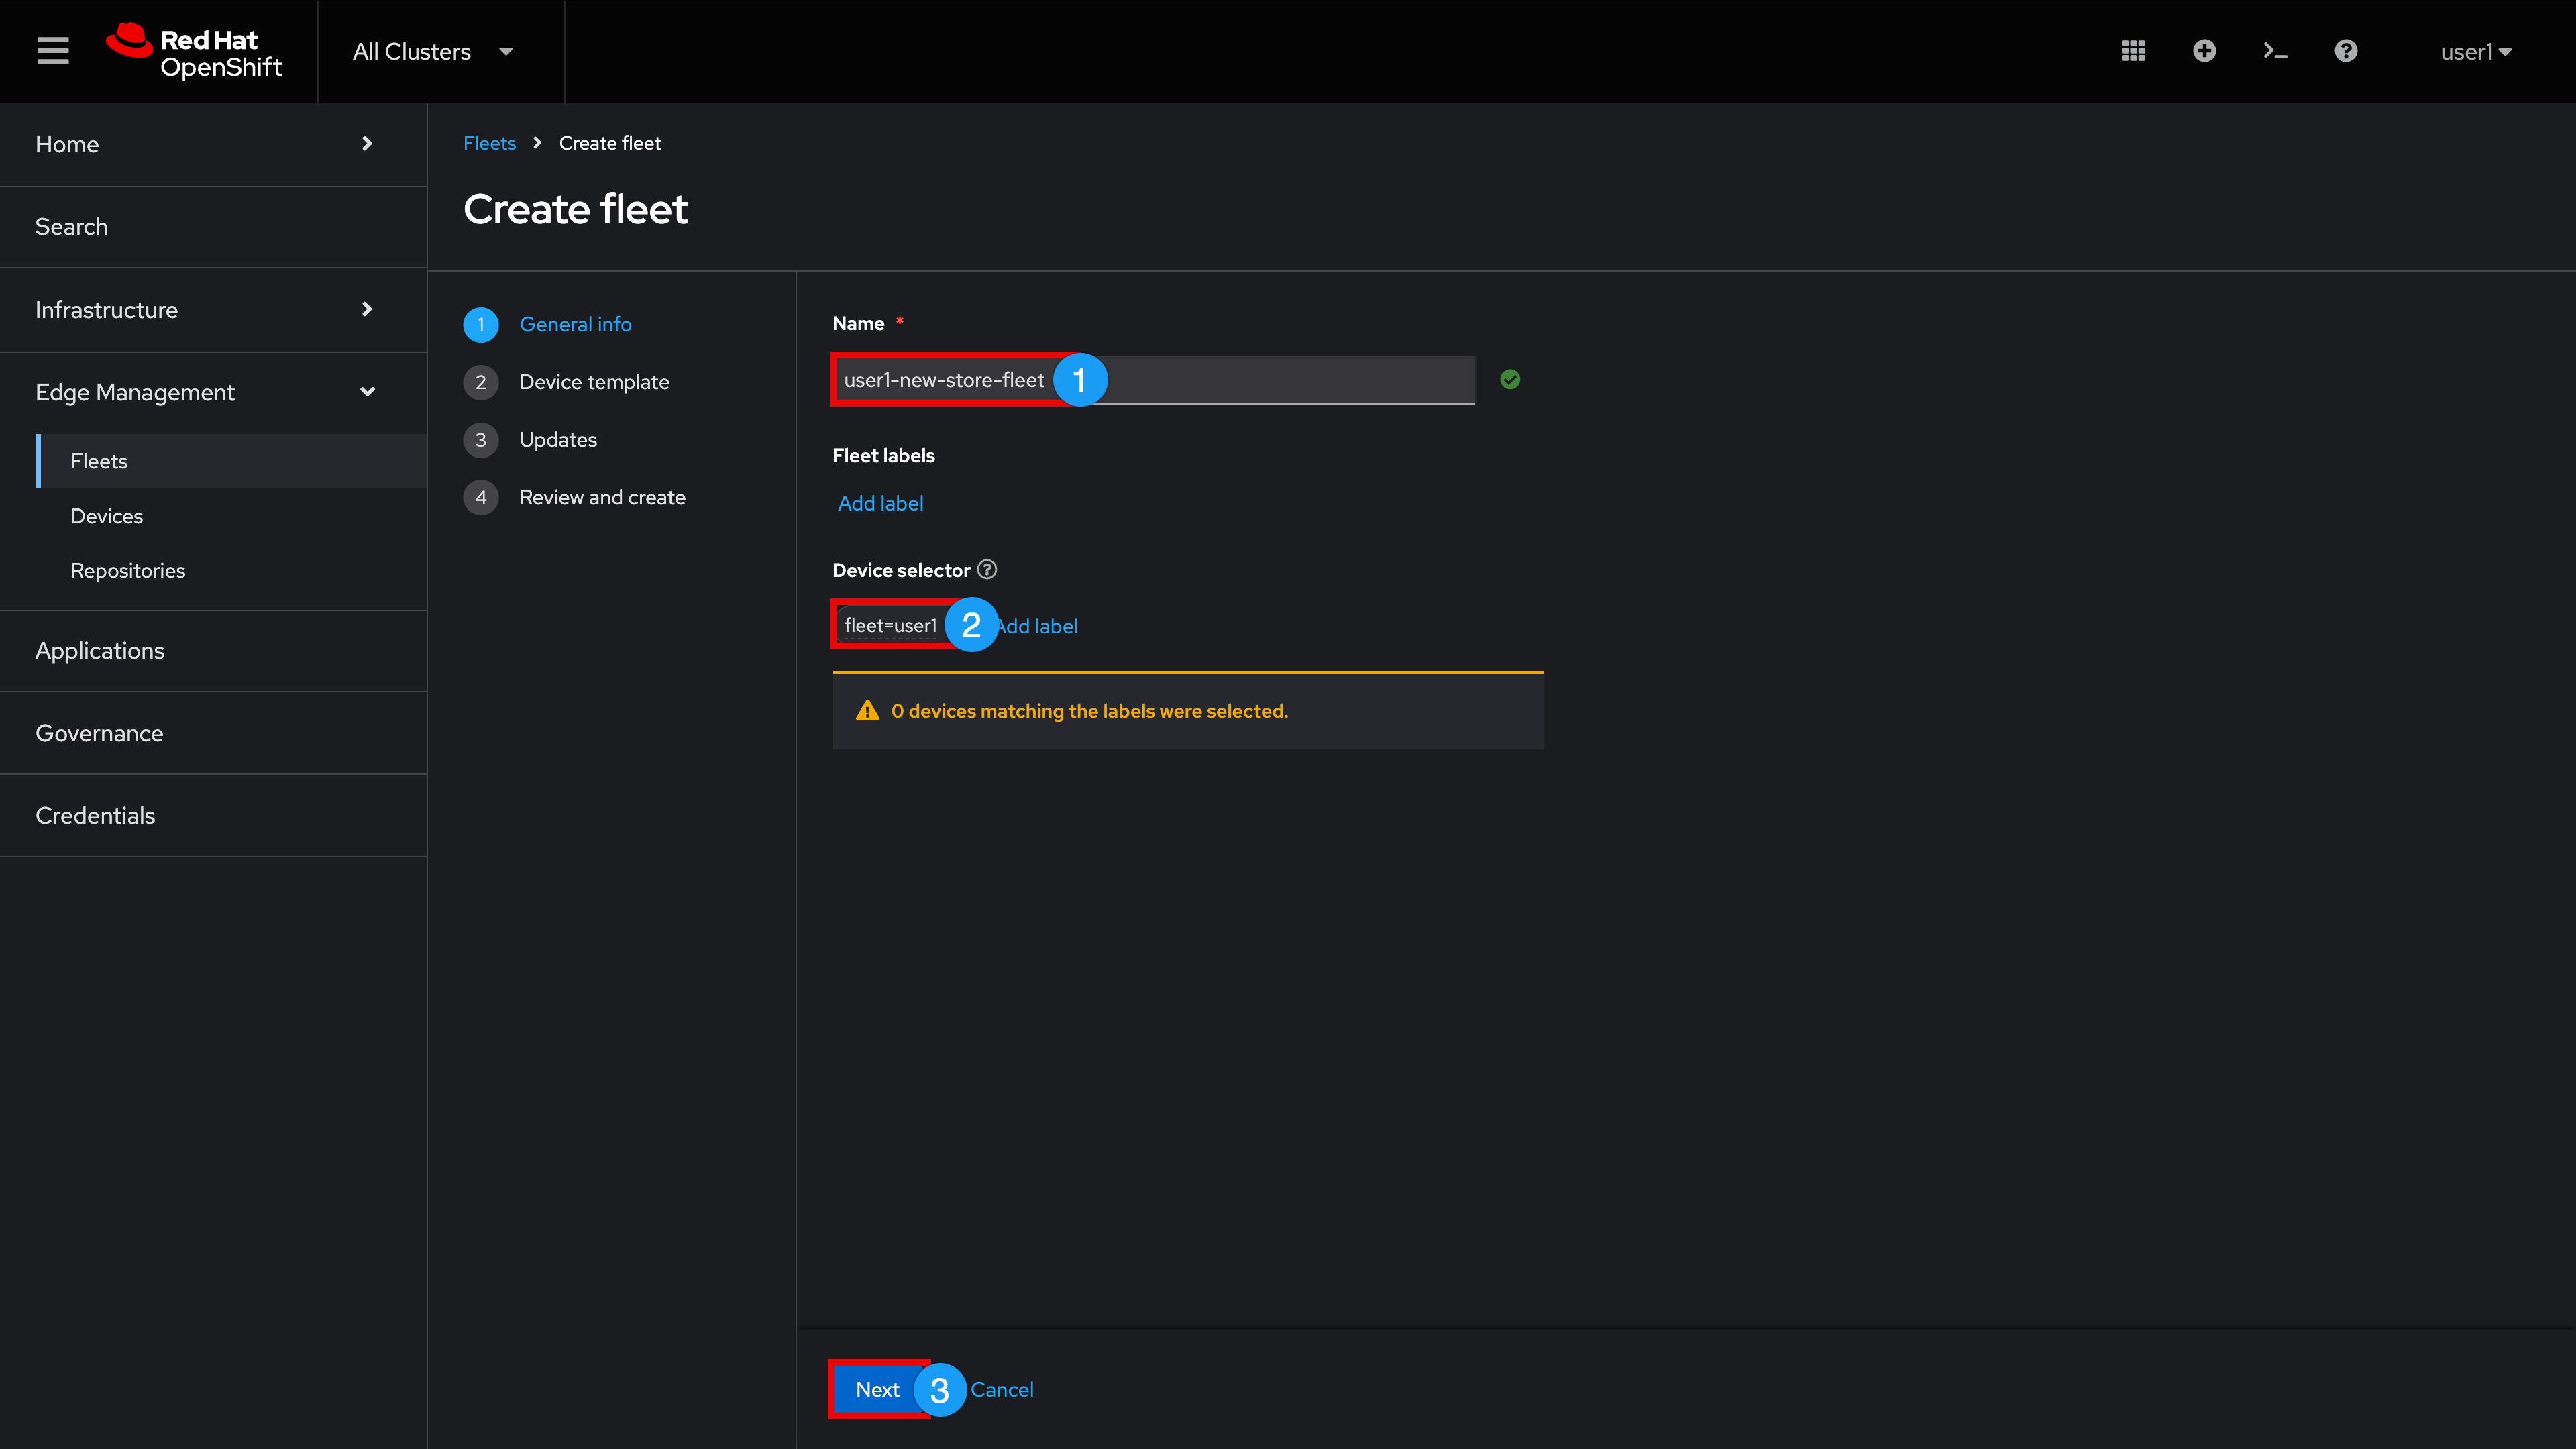Select Fleets in the sidebar
2576x1449 pixels.
pyautogui.click(x=231, y=461)
